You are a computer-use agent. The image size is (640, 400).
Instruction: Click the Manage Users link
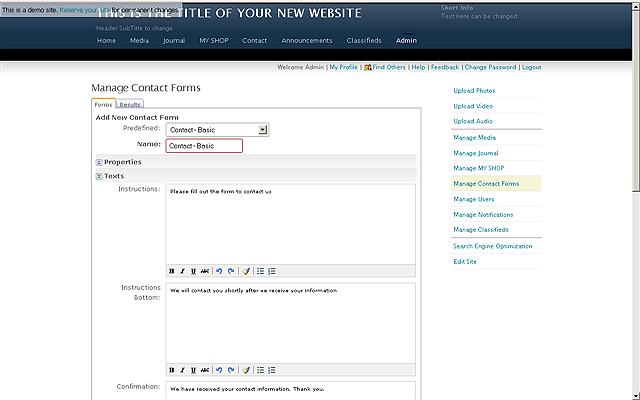[473, 199]
